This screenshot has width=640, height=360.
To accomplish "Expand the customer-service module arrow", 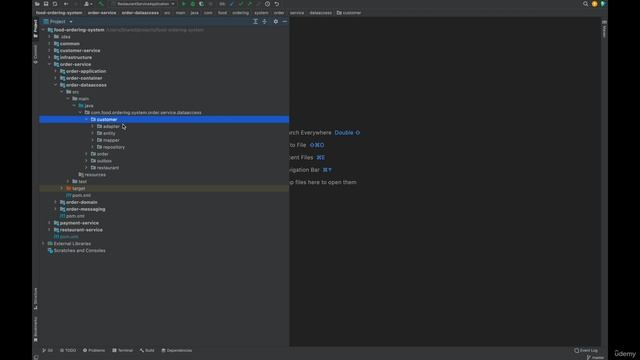I will coord(50,51).
